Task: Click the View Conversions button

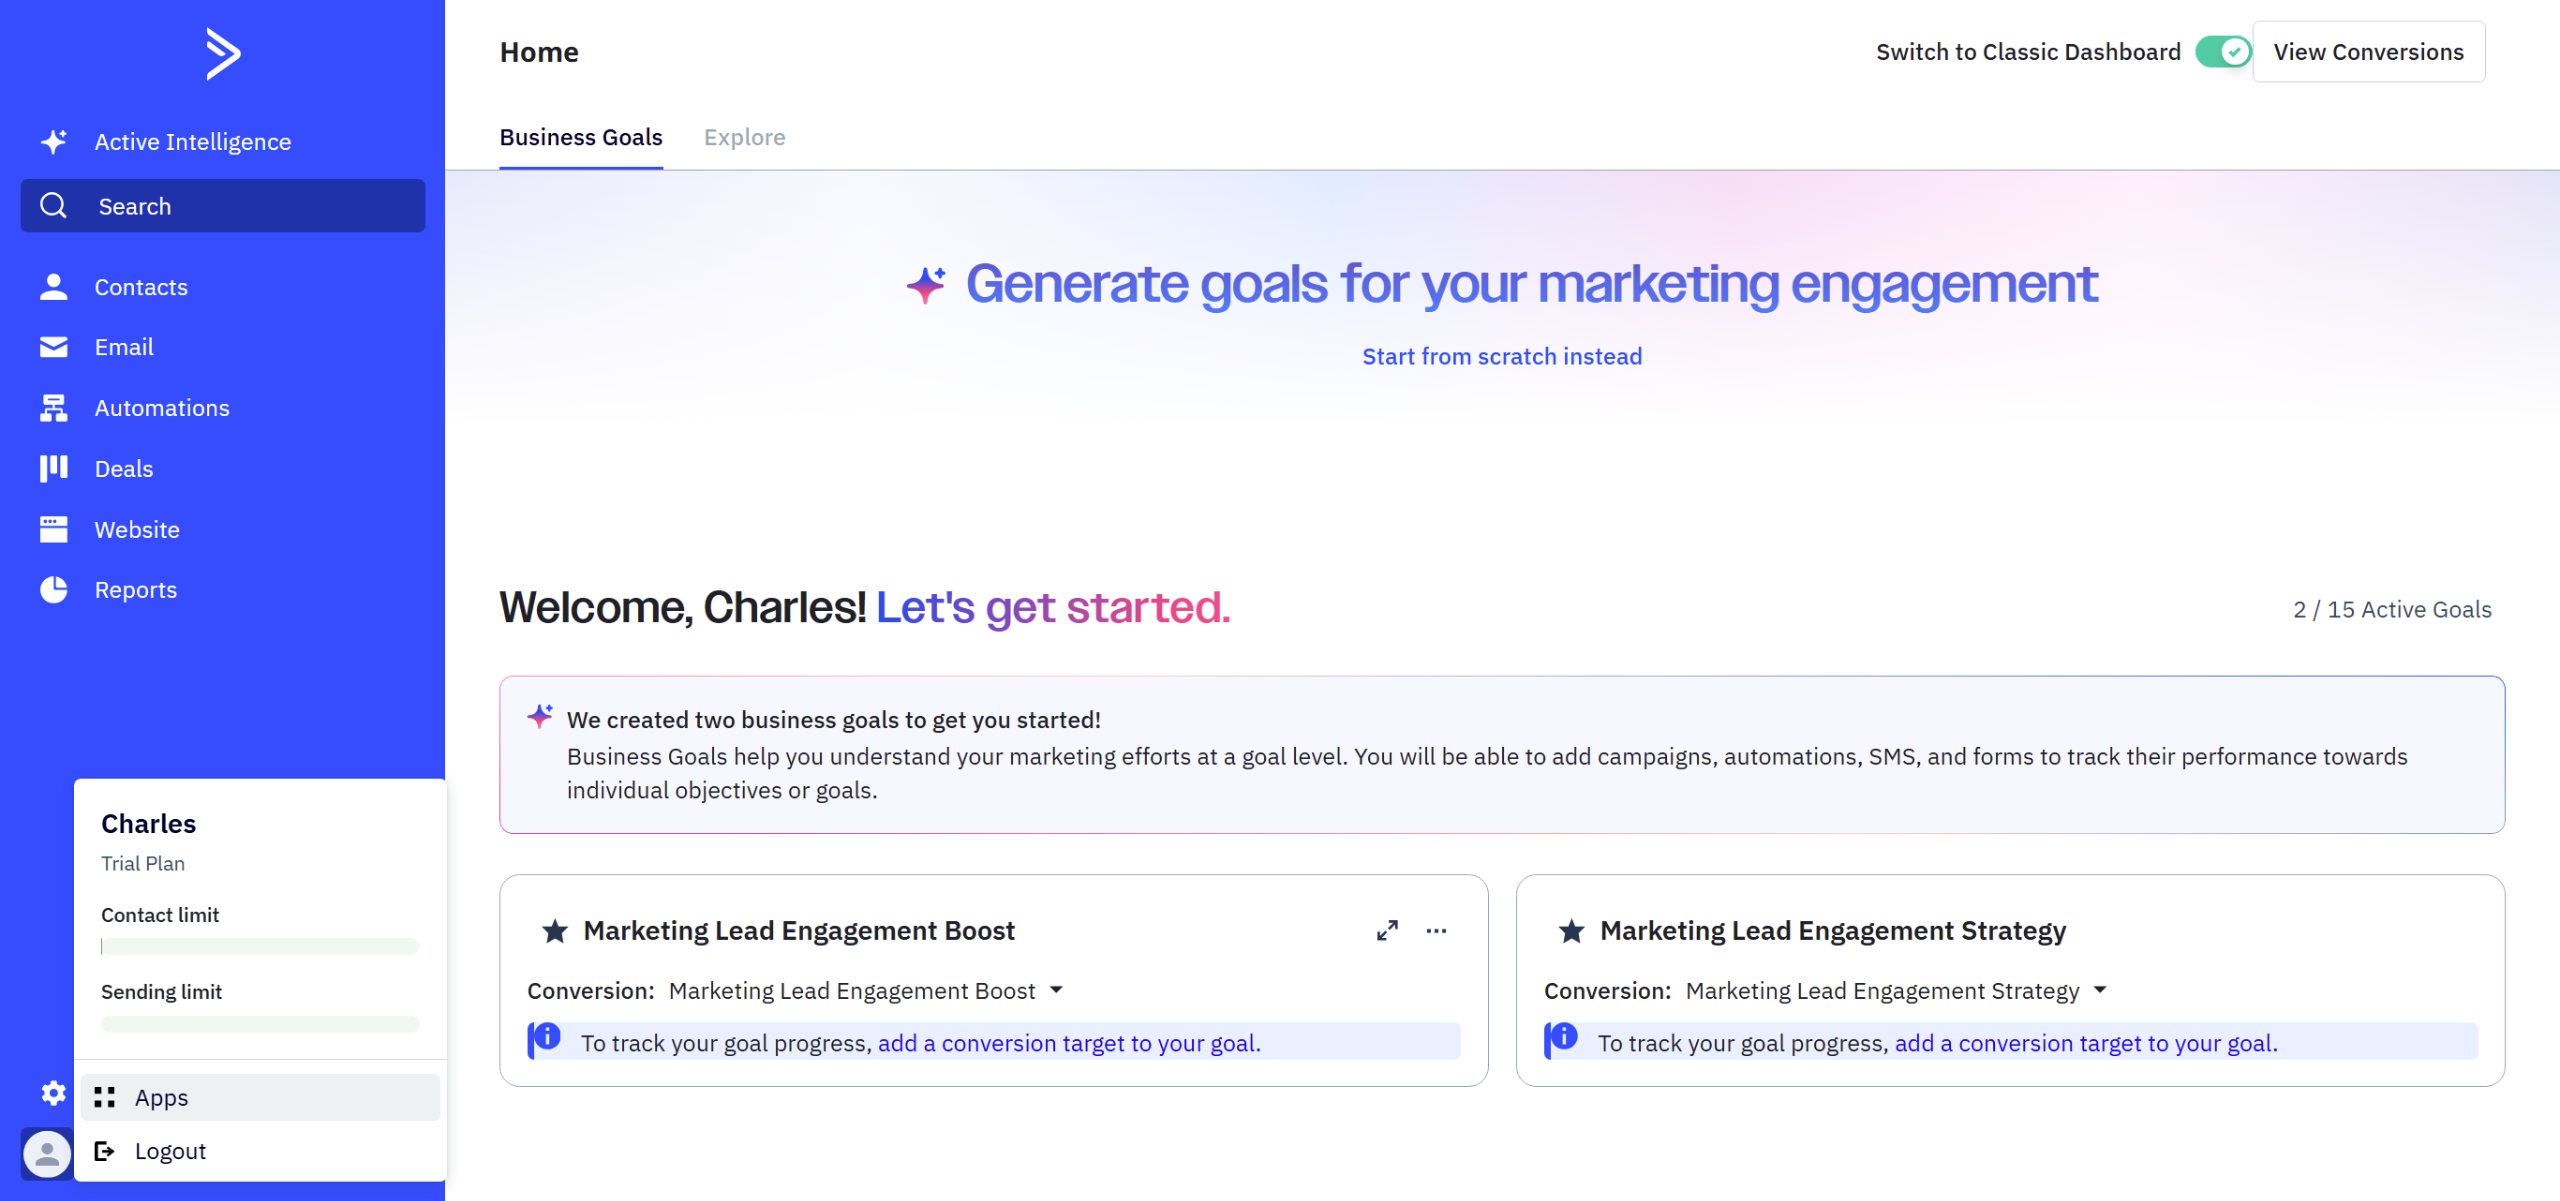Action: coord(2368,52)
